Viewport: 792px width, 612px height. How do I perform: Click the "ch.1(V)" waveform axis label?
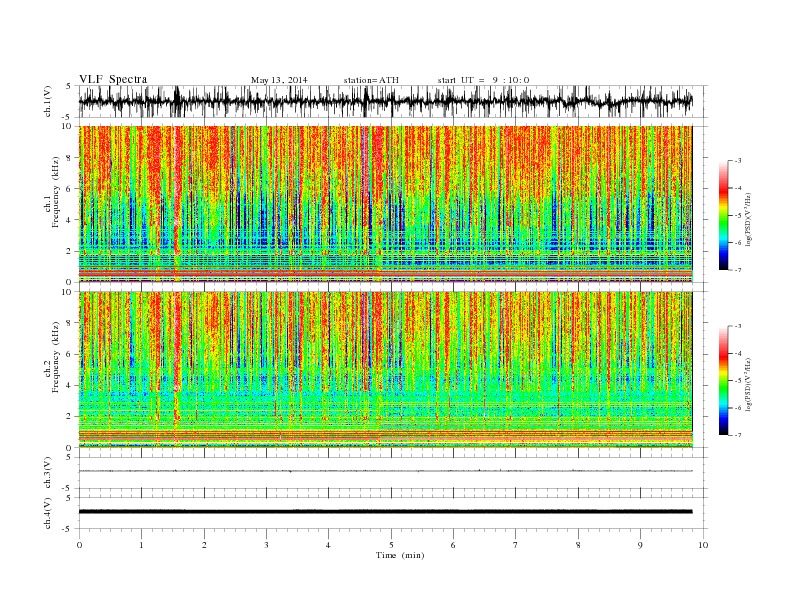click(48, 101)
